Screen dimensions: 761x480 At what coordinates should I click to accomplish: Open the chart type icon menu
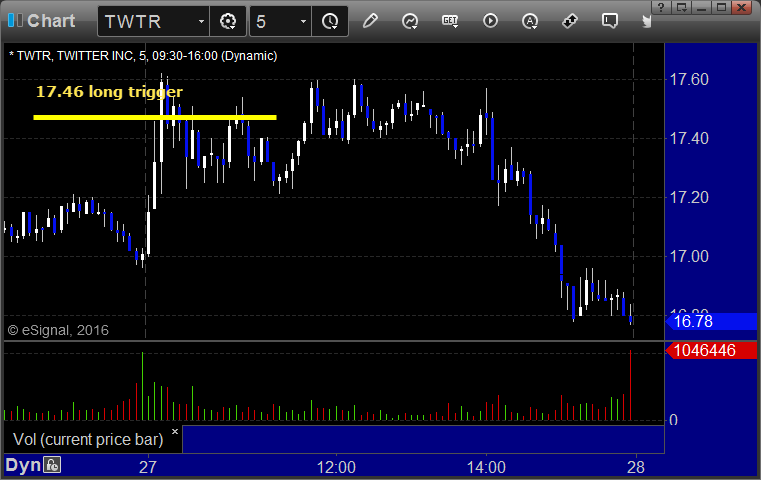pos(410,21)
